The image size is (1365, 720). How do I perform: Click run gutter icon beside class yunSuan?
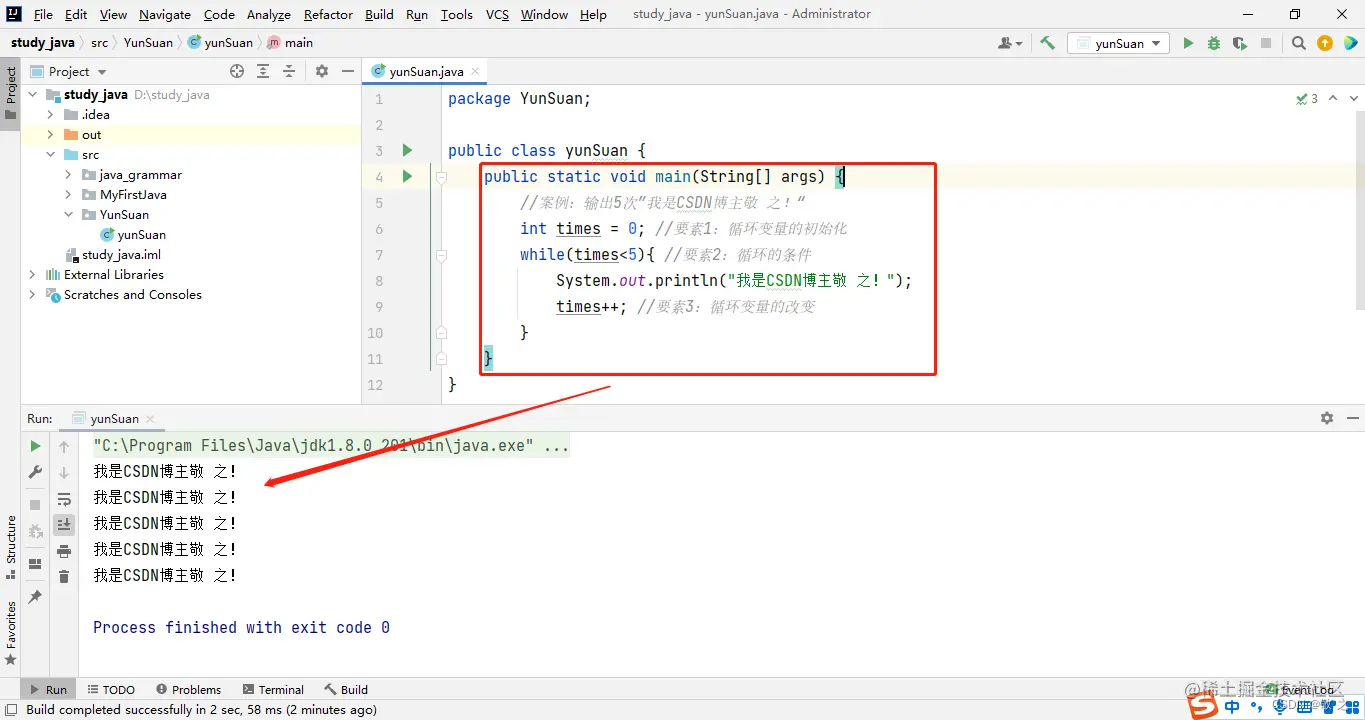click(407, 150)
